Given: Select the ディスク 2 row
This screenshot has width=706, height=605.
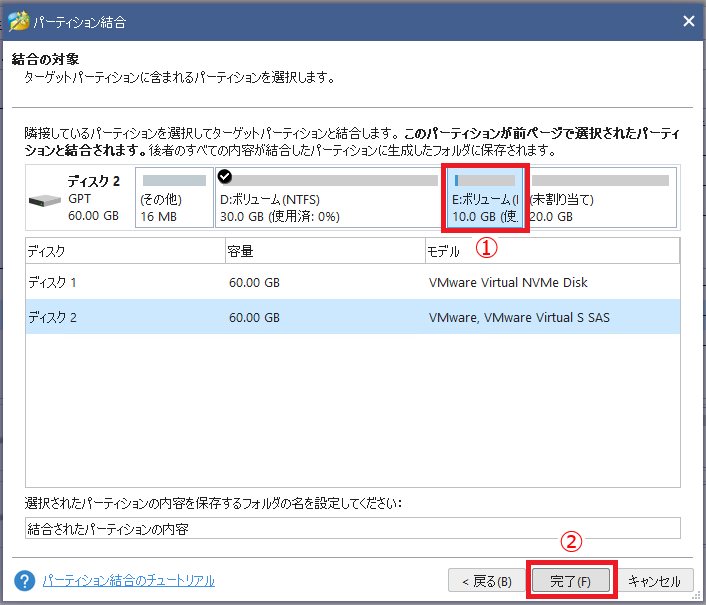Looking at the screenshot, I should pos(353,317).
